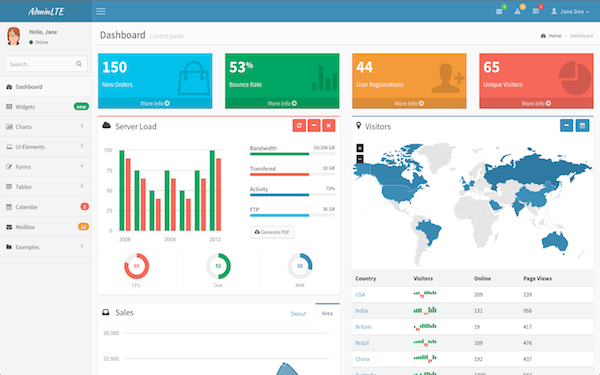The image size is (600, 375).
Task: Click the search magnifier icon in sidebar
Action: click(79, 64)
